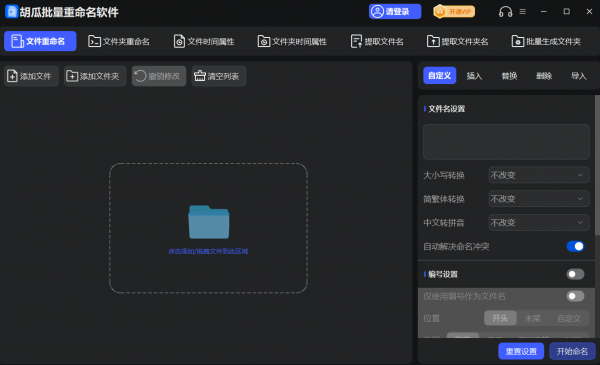
Task: Click the 点击添加/拖拽文件到此区域 link
Action: 208,251
